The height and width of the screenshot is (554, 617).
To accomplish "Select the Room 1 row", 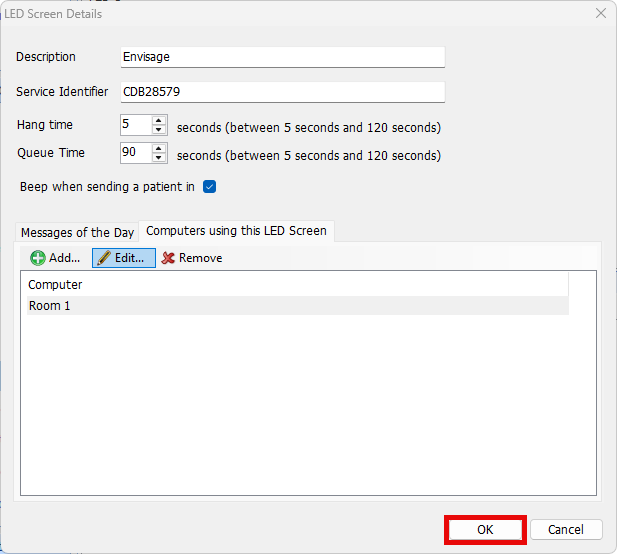I will click(x=297, y=306).
